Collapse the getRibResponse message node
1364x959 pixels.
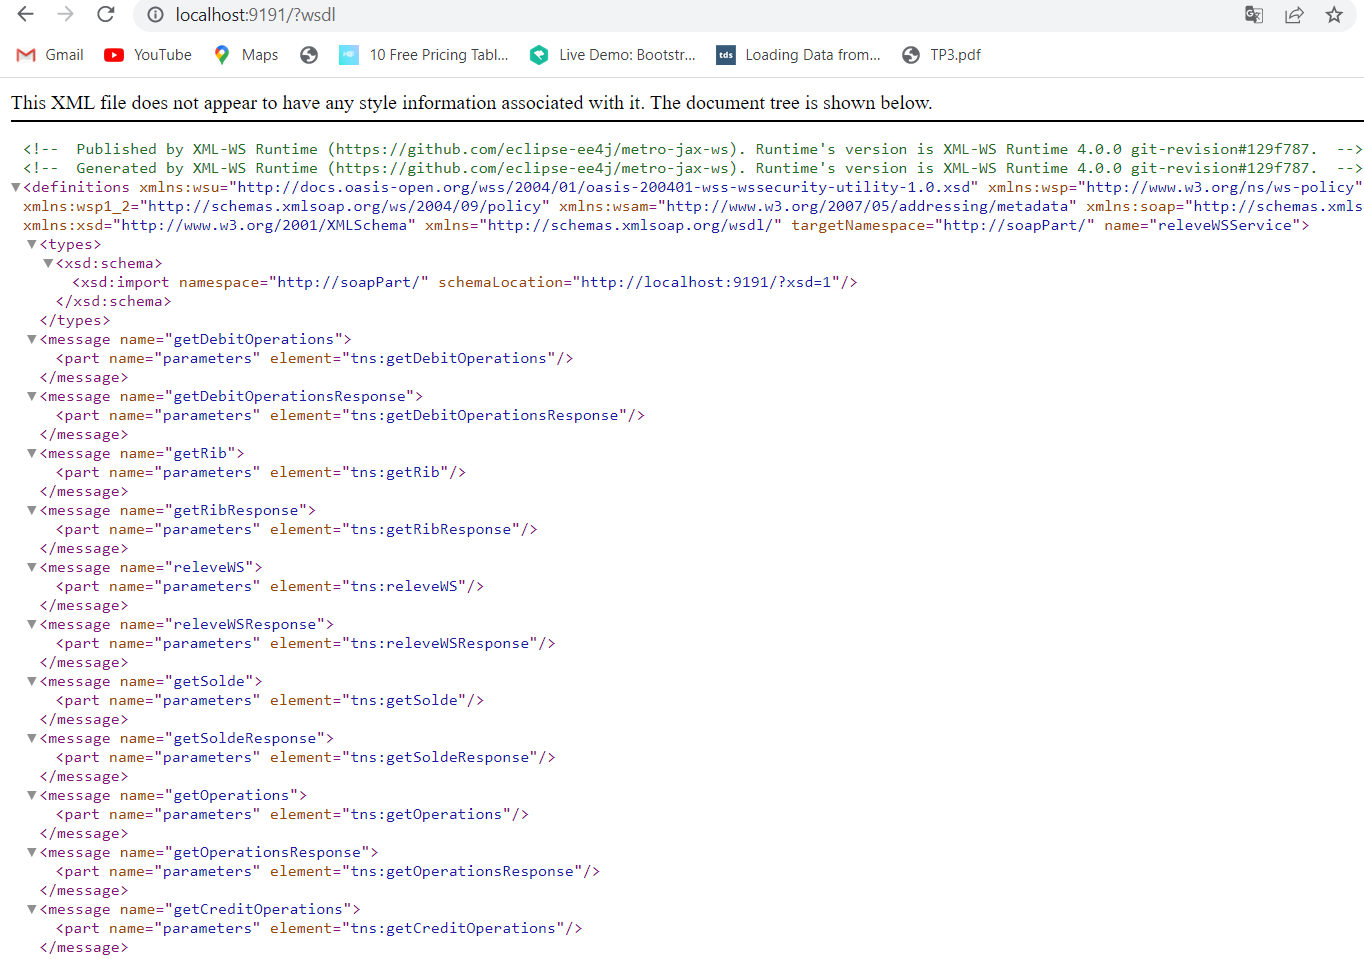click(32, 510)
